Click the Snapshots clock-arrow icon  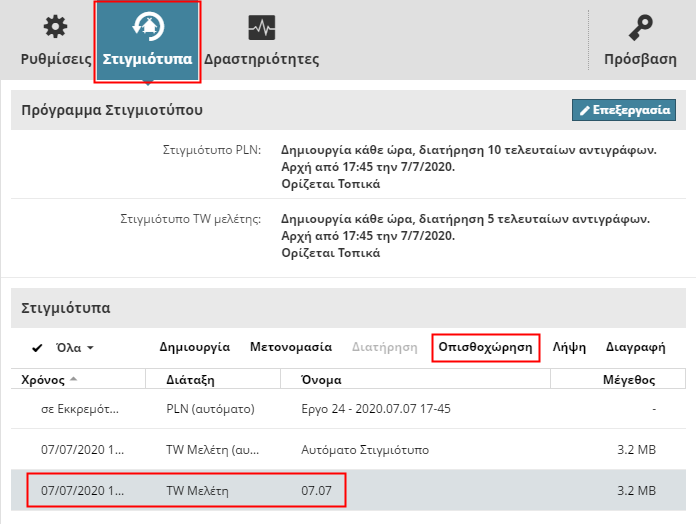coord(148,27)
